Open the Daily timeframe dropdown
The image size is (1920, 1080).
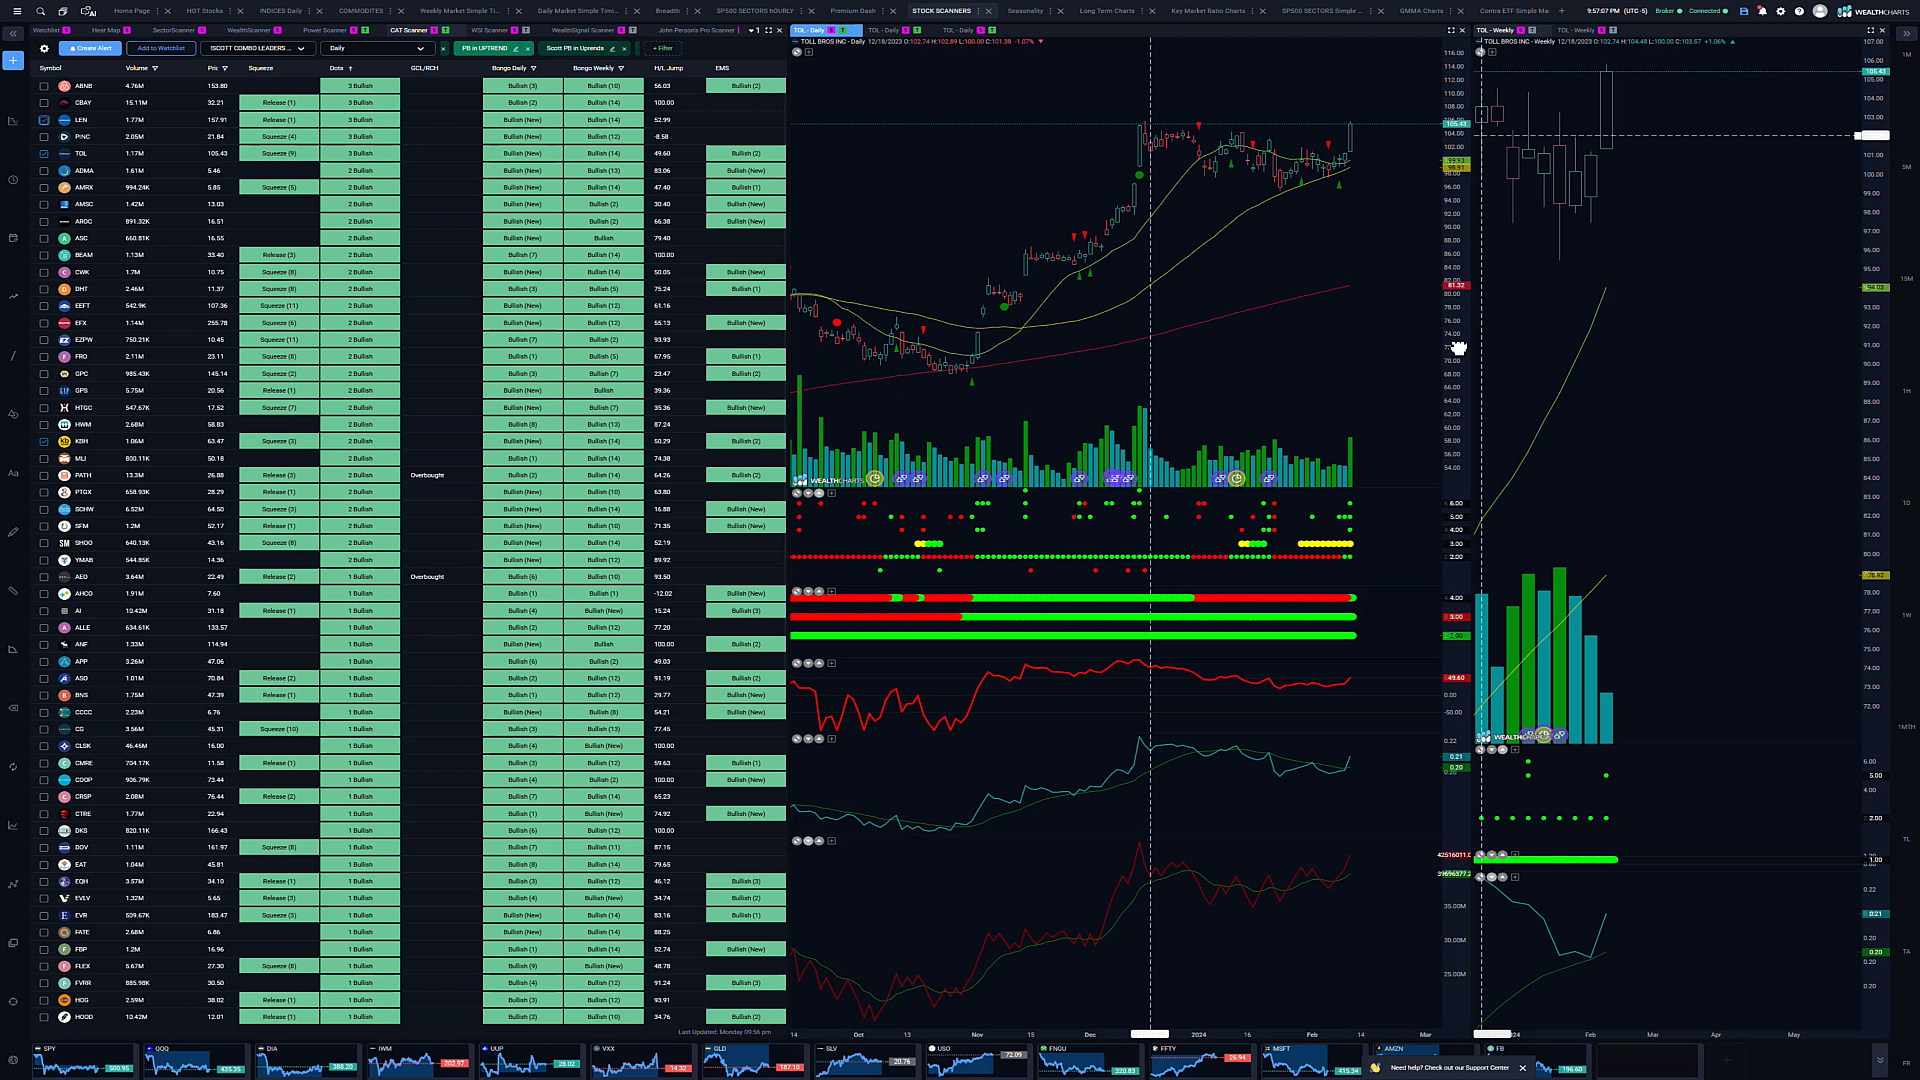pos(377,48)
